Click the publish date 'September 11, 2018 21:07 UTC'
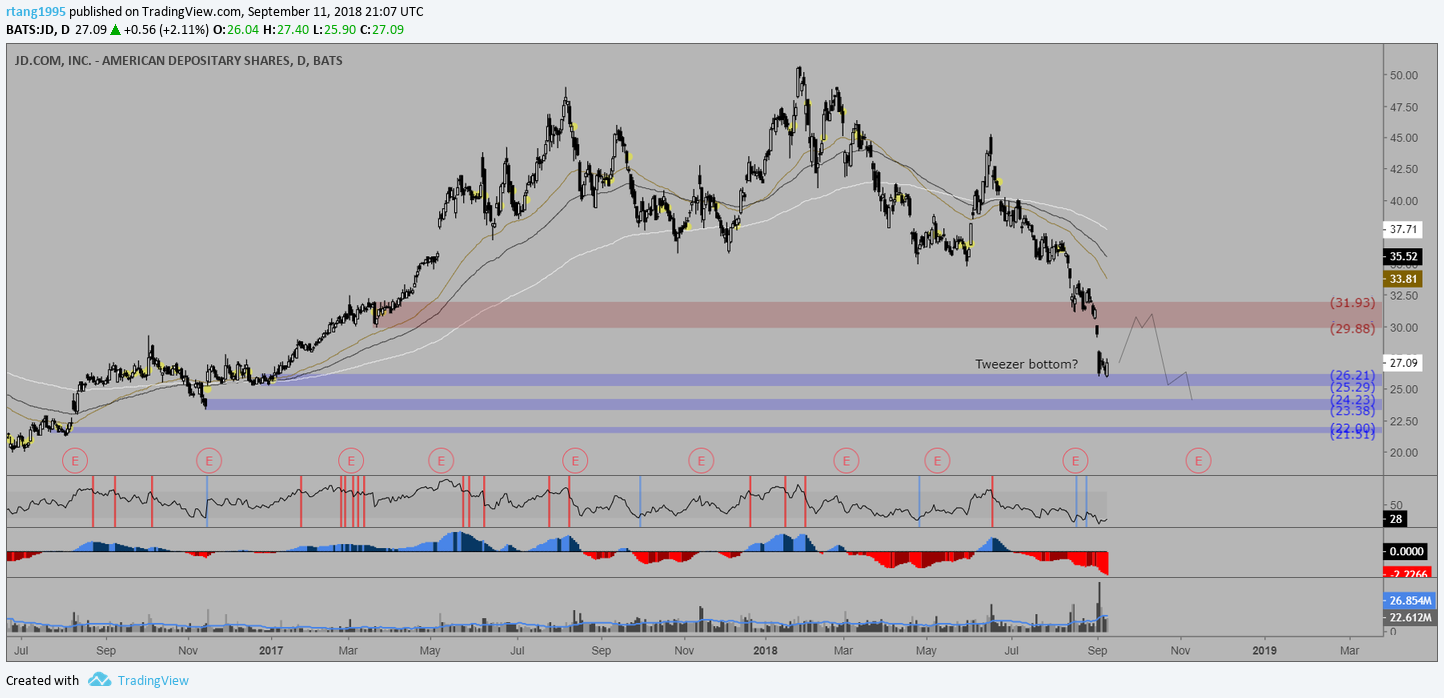The height and width of the screenshot is (698, 1444). [338, 12]
